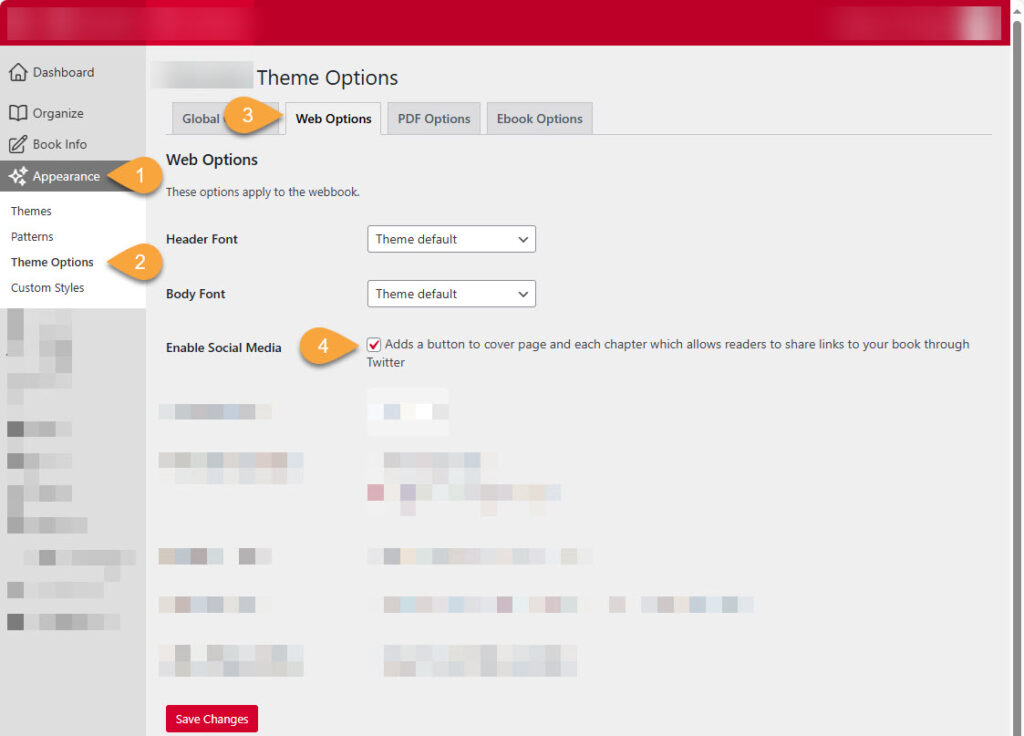This screenshot has width=1024, height=736.
Task: Open Custom Styles in the sidebar
Action: 46,287
